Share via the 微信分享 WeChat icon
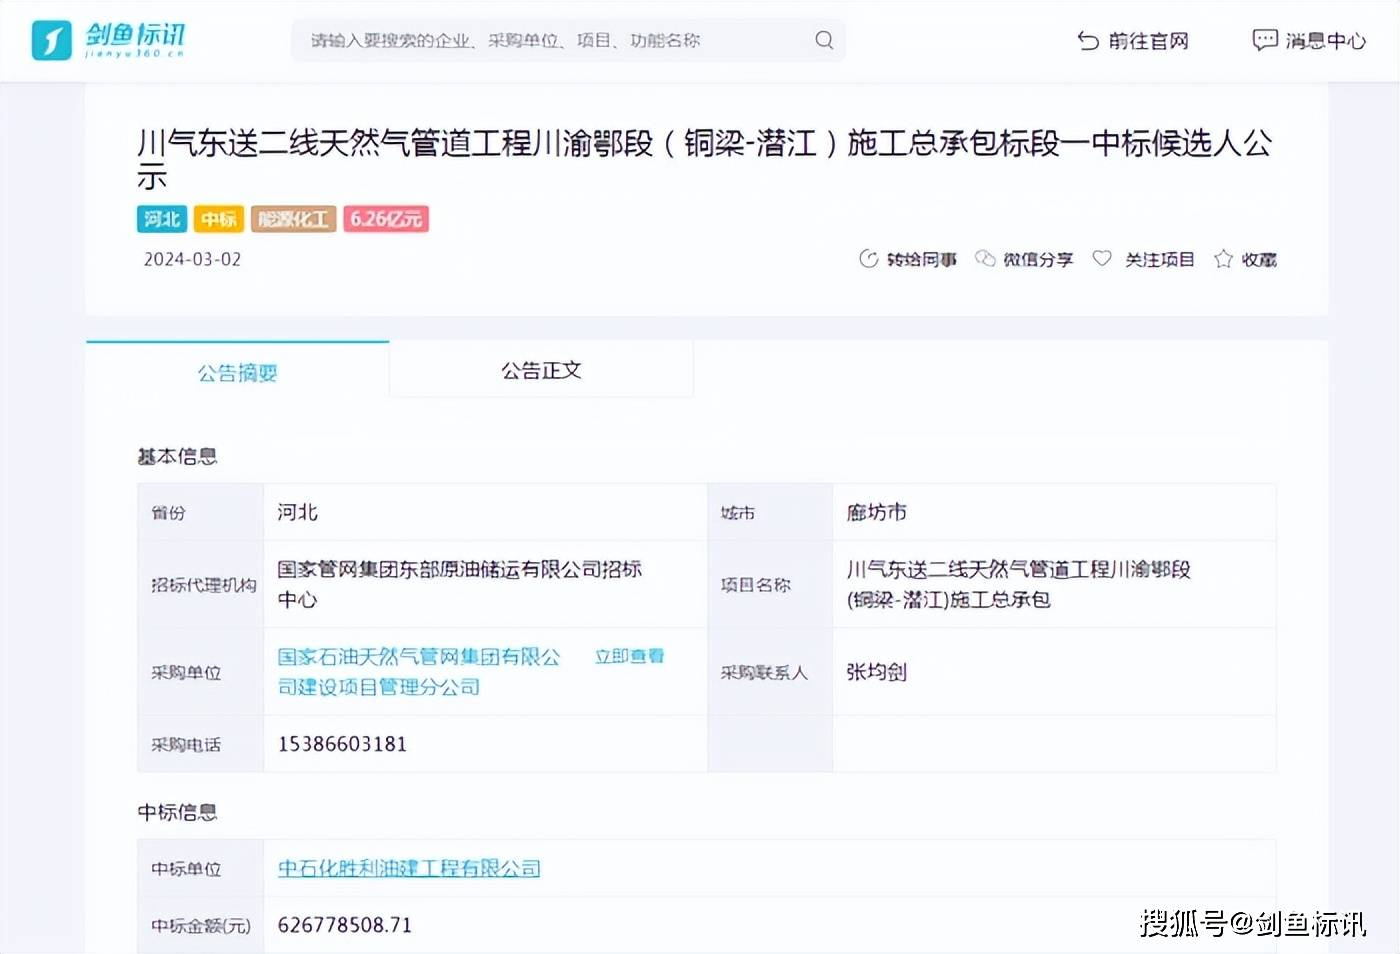The width and height of the screenshot is (1400, 954). click(985, 258)
